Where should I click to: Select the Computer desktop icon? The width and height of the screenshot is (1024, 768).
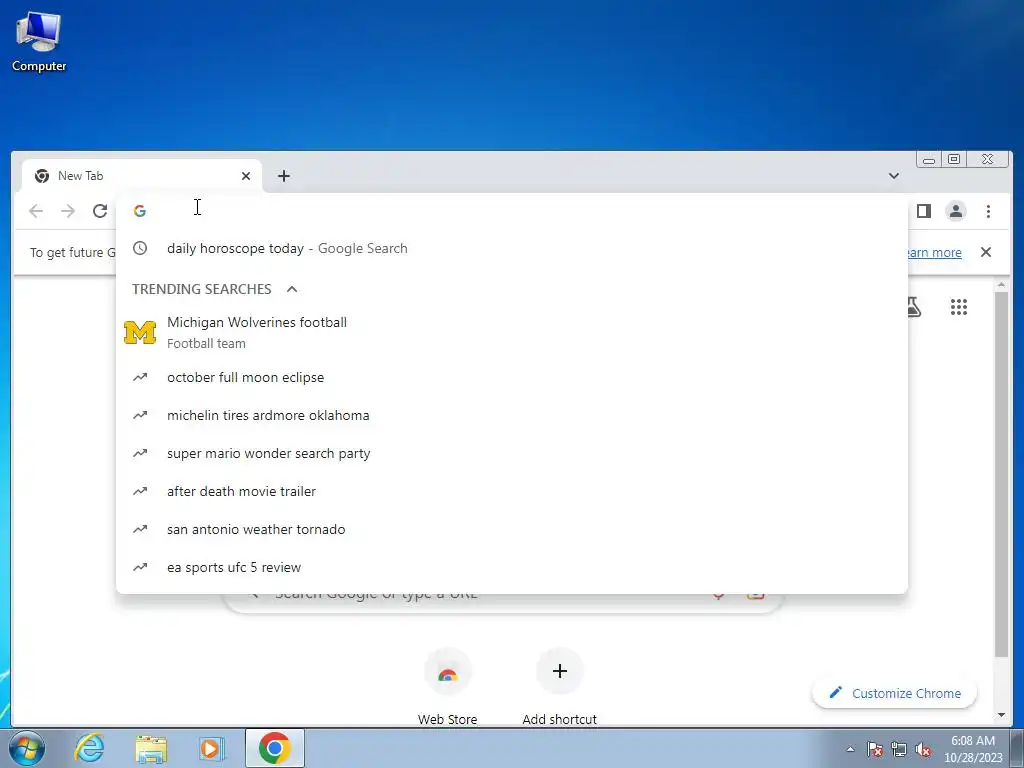coord(39,42)
